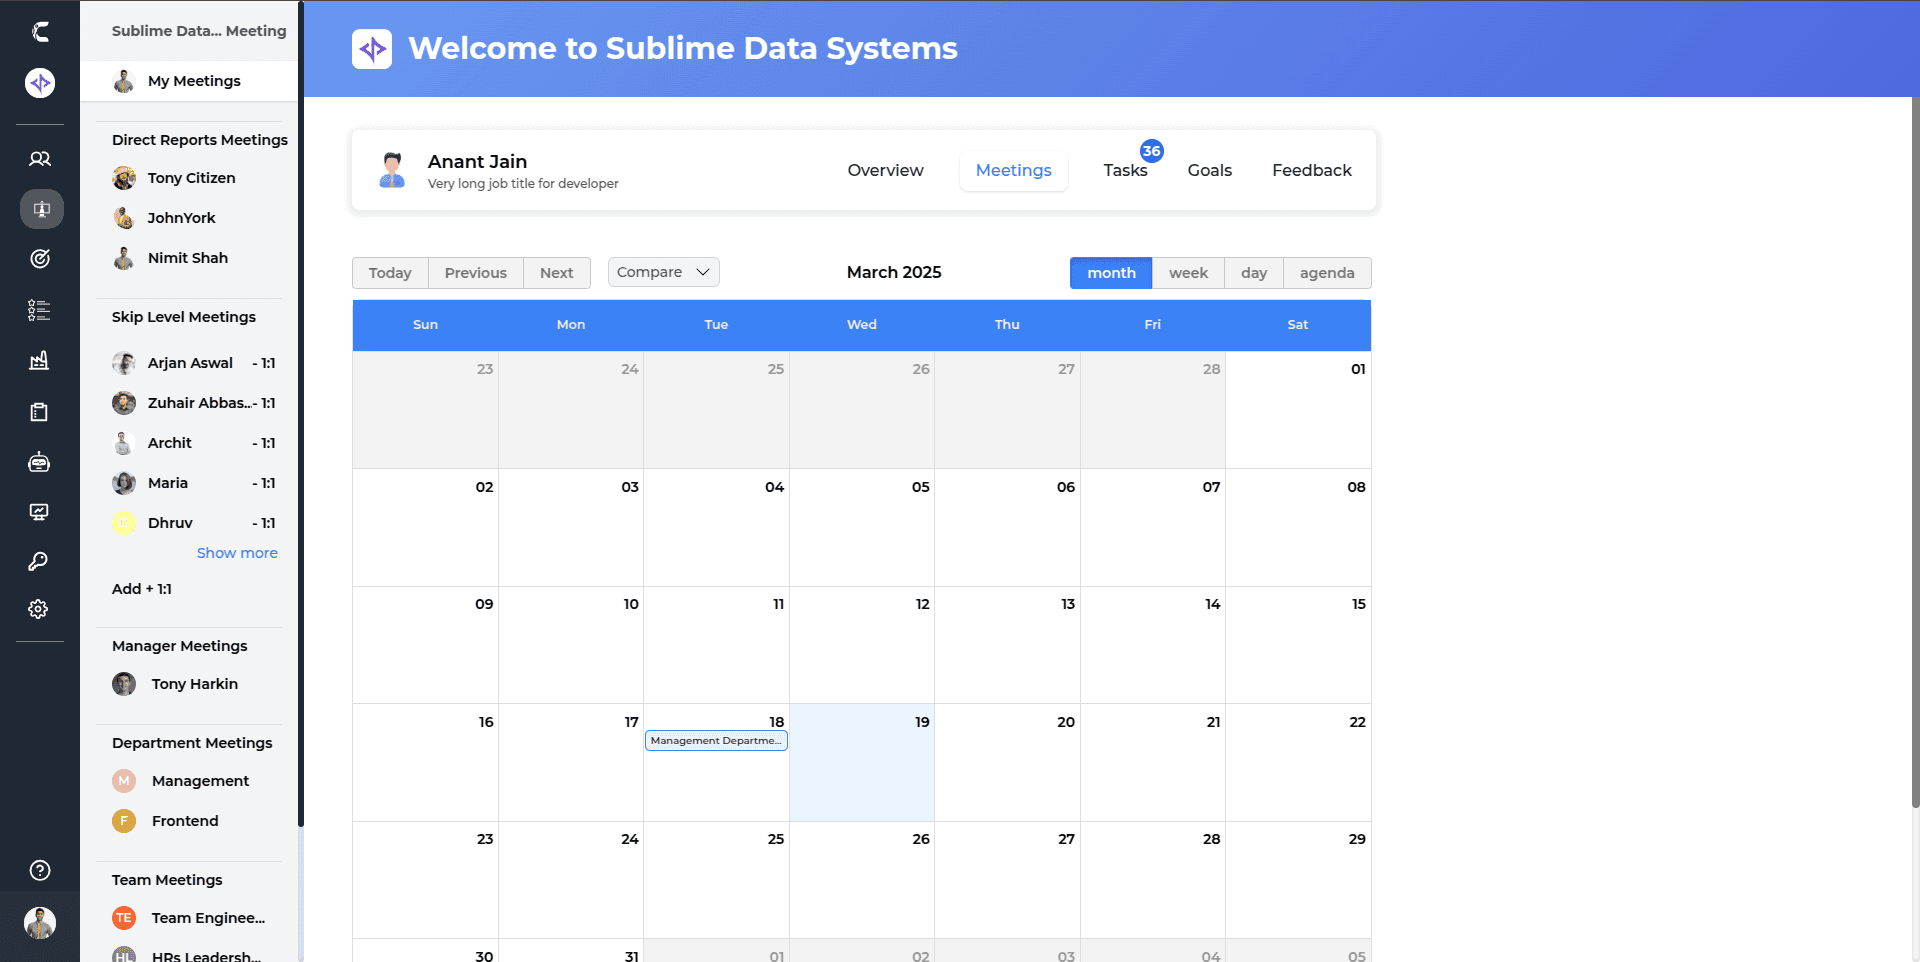Screen dimensions: 1920x962
Task: Click the Sublime Data... Meeting sidebar title
Action: (199, 31)
